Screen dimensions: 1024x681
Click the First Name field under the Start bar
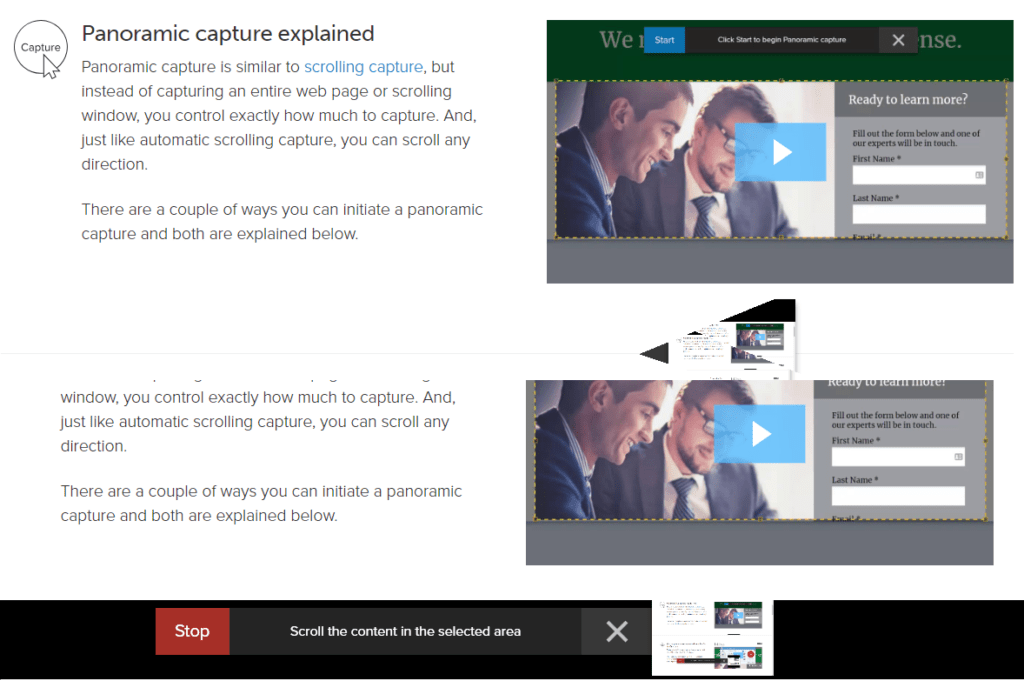[911, 175]
